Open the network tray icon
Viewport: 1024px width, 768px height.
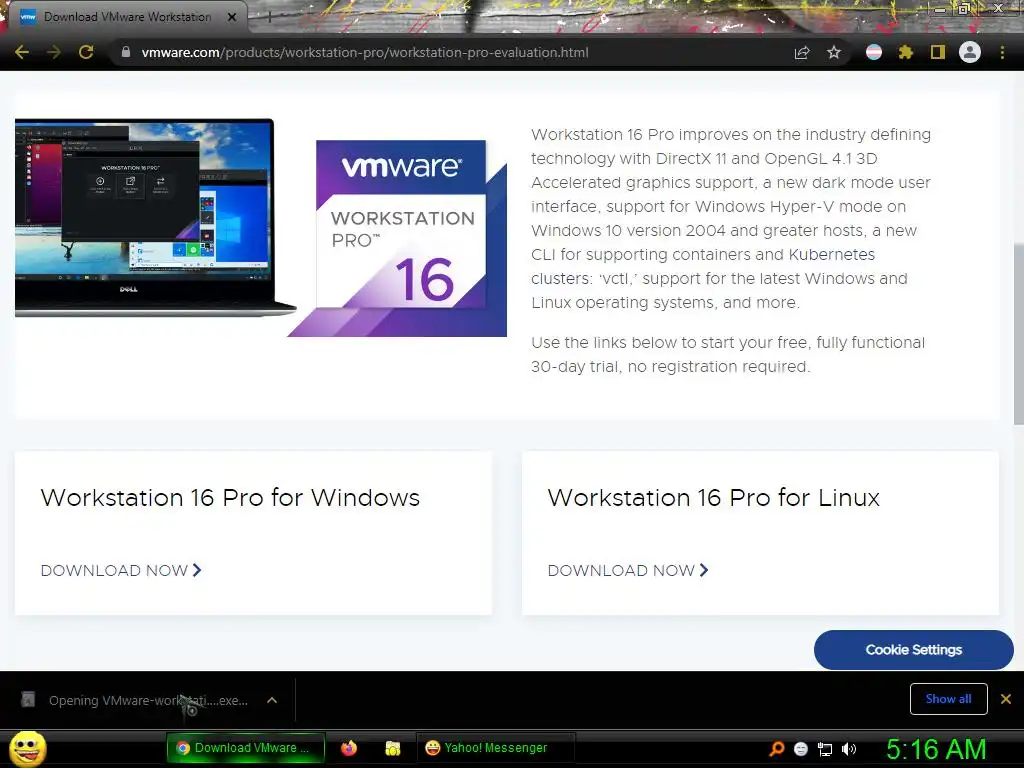pos(825,749)
